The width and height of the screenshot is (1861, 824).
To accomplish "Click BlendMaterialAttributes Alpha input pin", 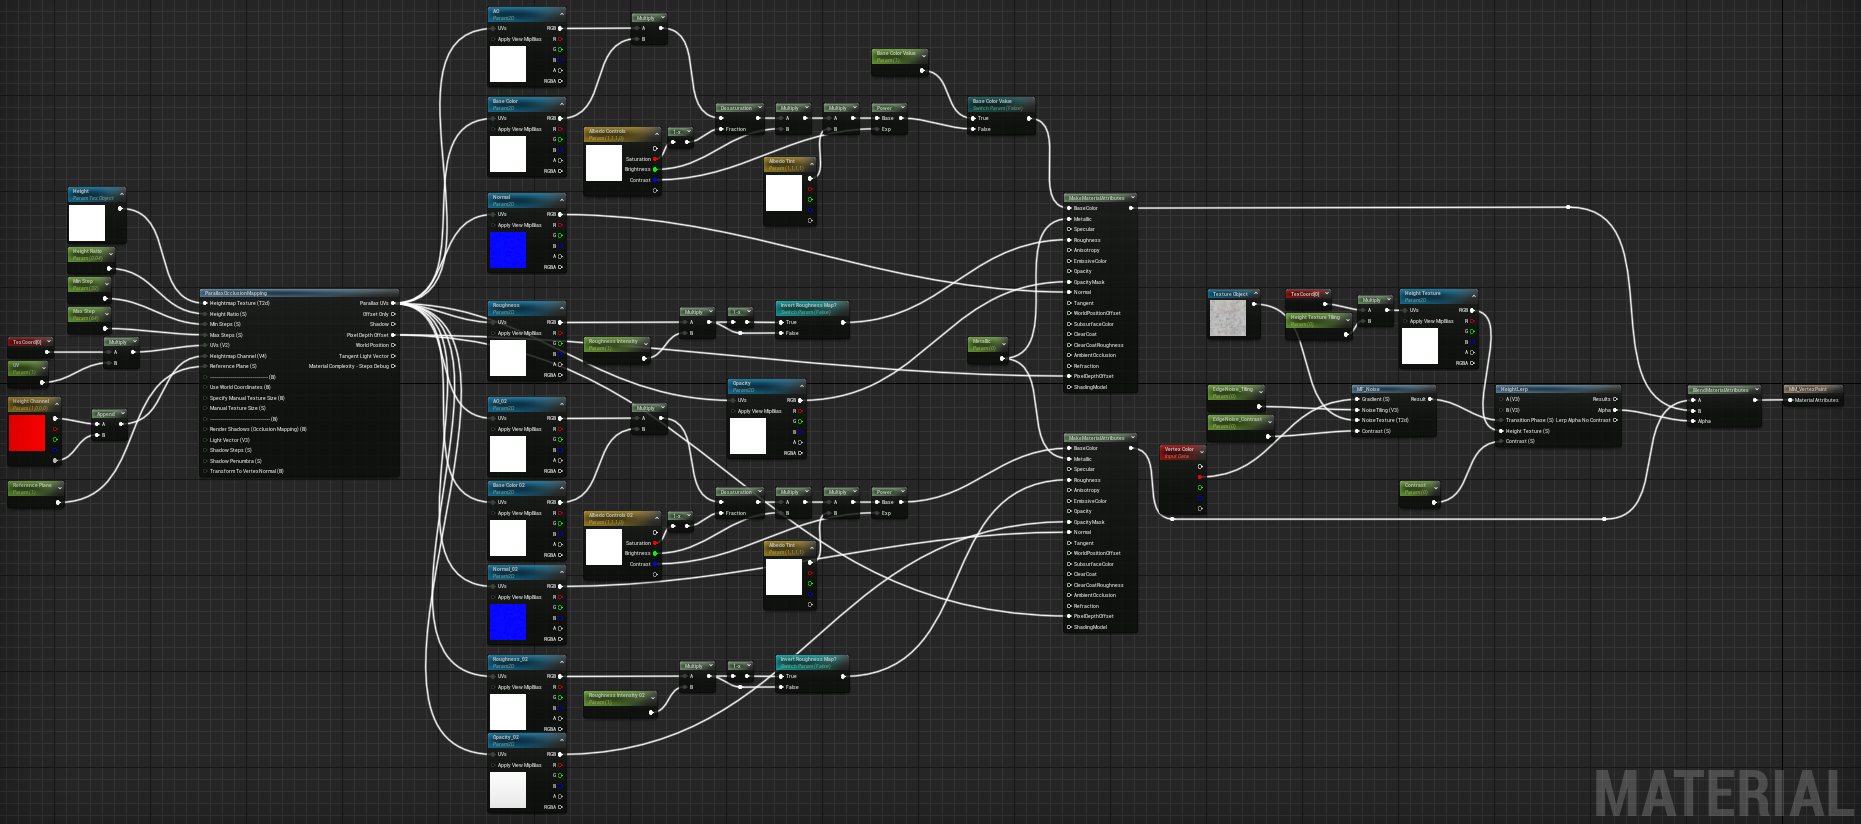I will coord(1693,421).
